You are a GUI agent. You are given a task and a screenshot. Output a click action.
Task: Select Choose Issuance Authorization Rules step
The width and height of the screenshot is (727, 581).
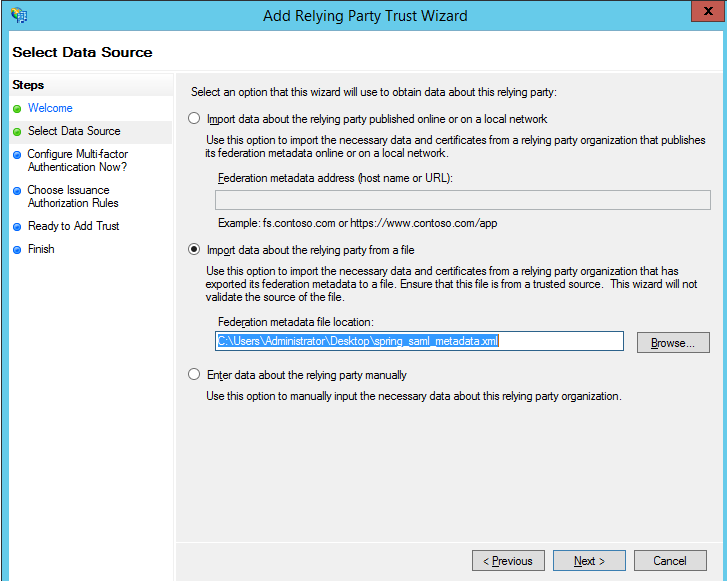pyautogui.click(x=73, y=197)
